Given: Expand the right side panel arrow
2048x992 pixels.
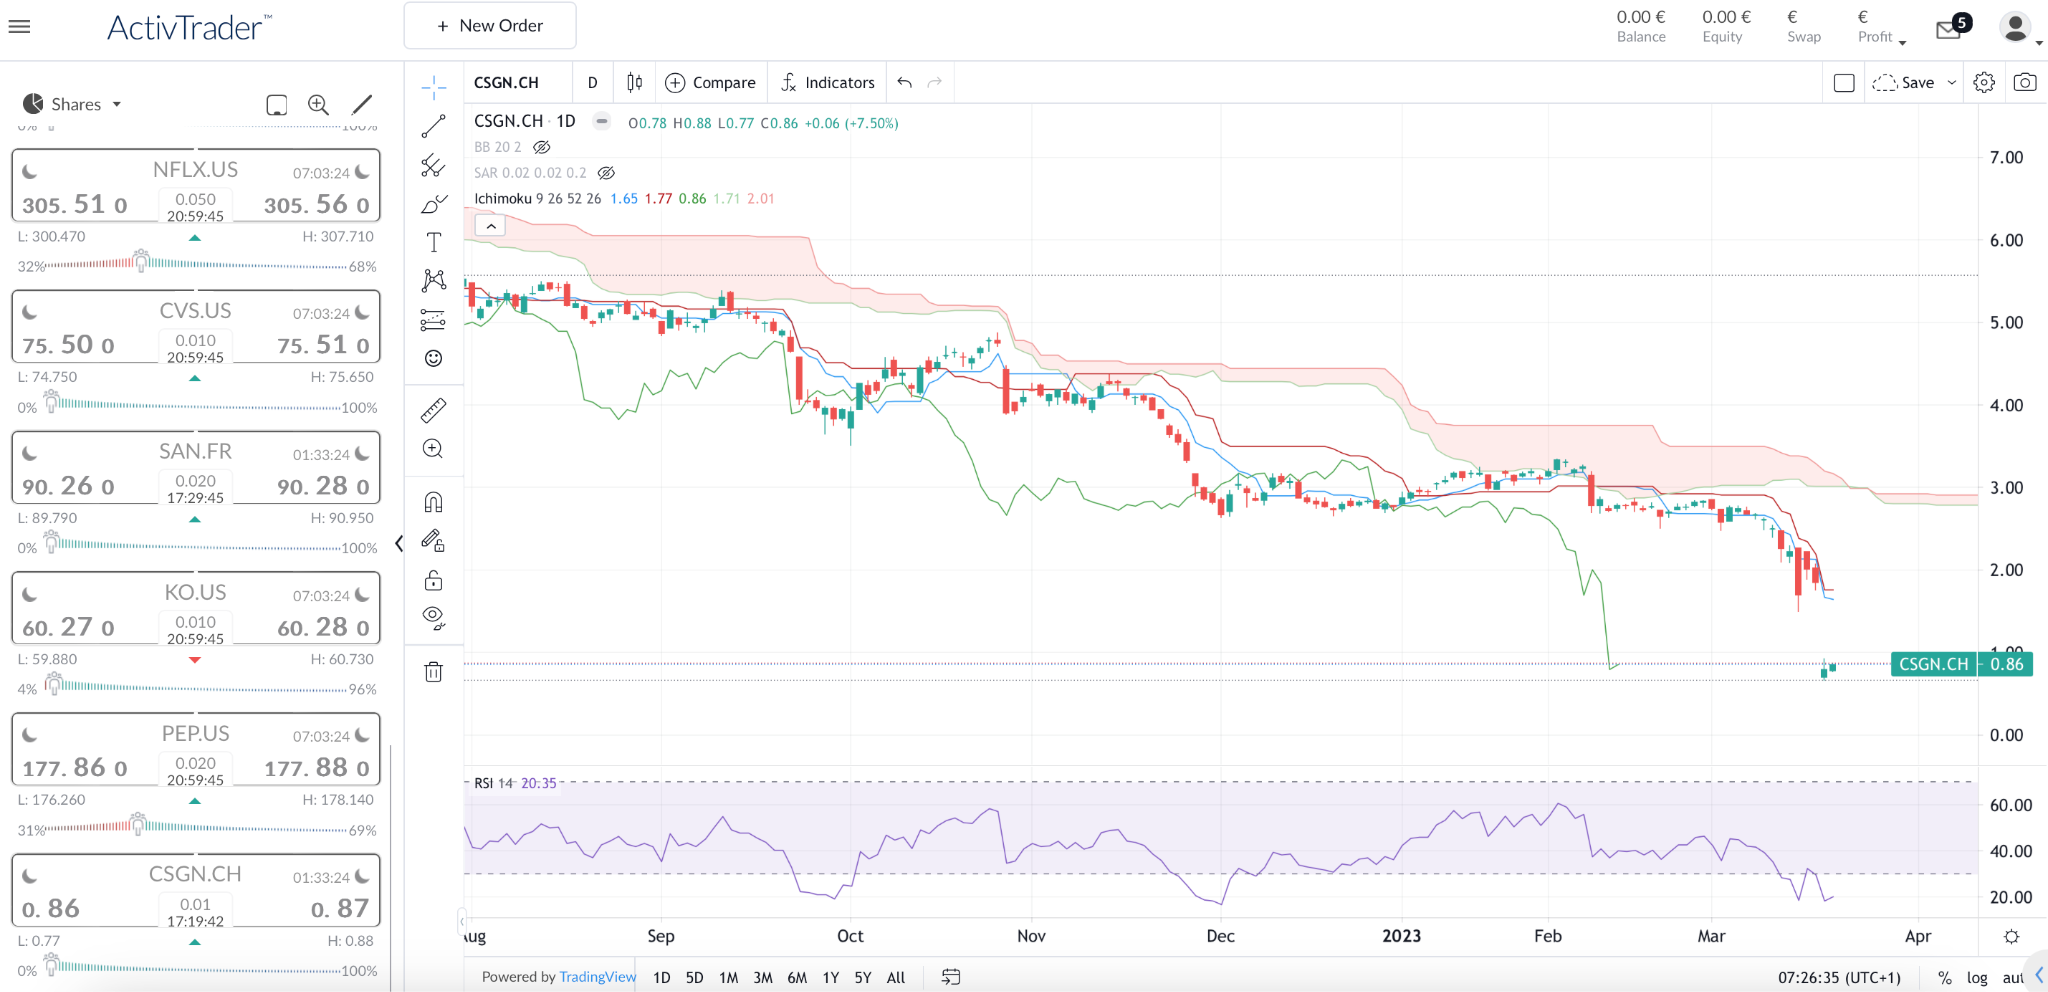Looking at the screenshot, I should pos(2039,976).
